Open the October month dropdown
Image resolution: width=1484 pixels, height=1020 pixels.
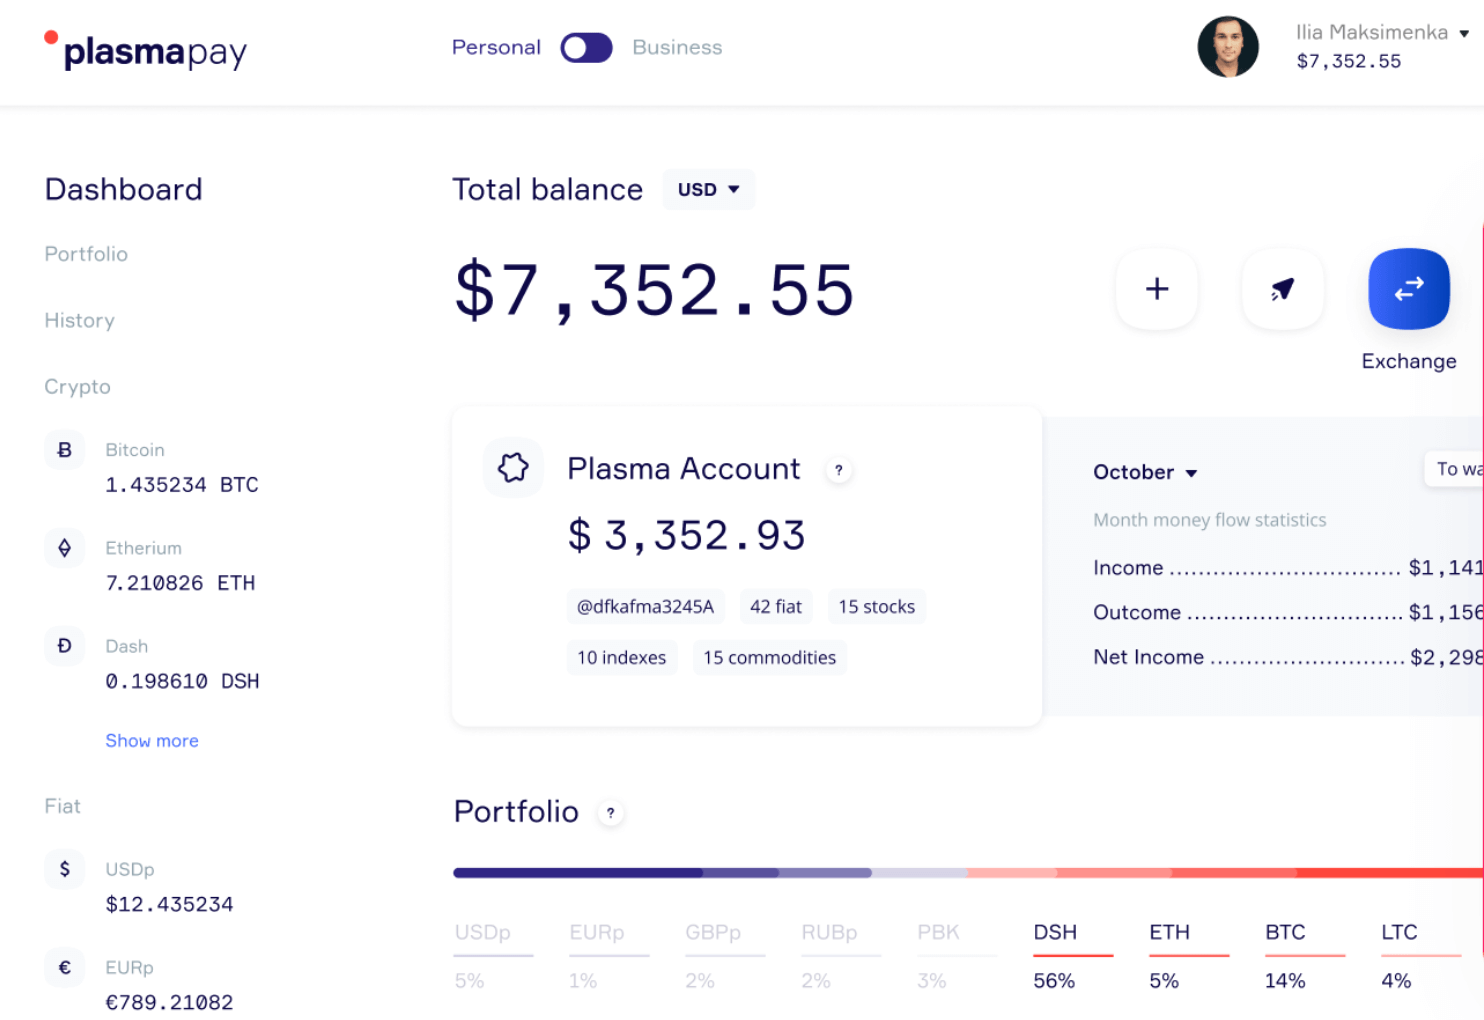tap(1145, 472)
